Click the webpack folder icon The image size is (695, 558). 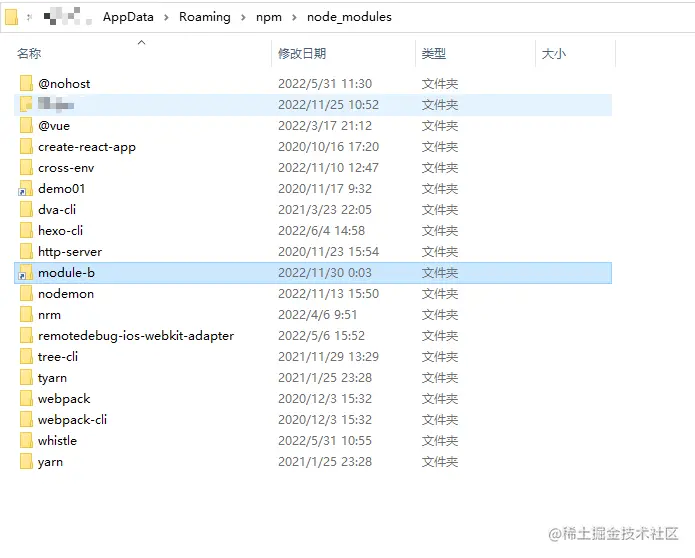(26, 398)
